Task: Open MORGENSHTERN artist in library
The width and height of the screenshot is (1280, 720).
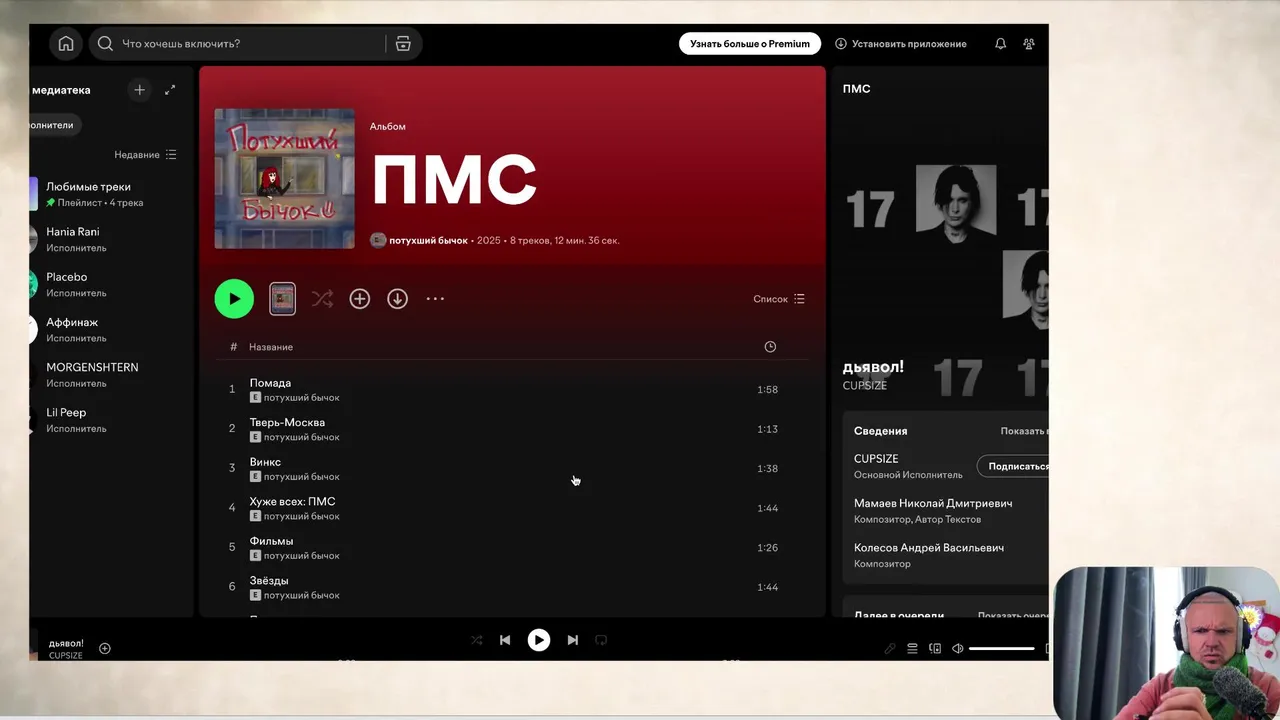Action: (x=110, y=375)
